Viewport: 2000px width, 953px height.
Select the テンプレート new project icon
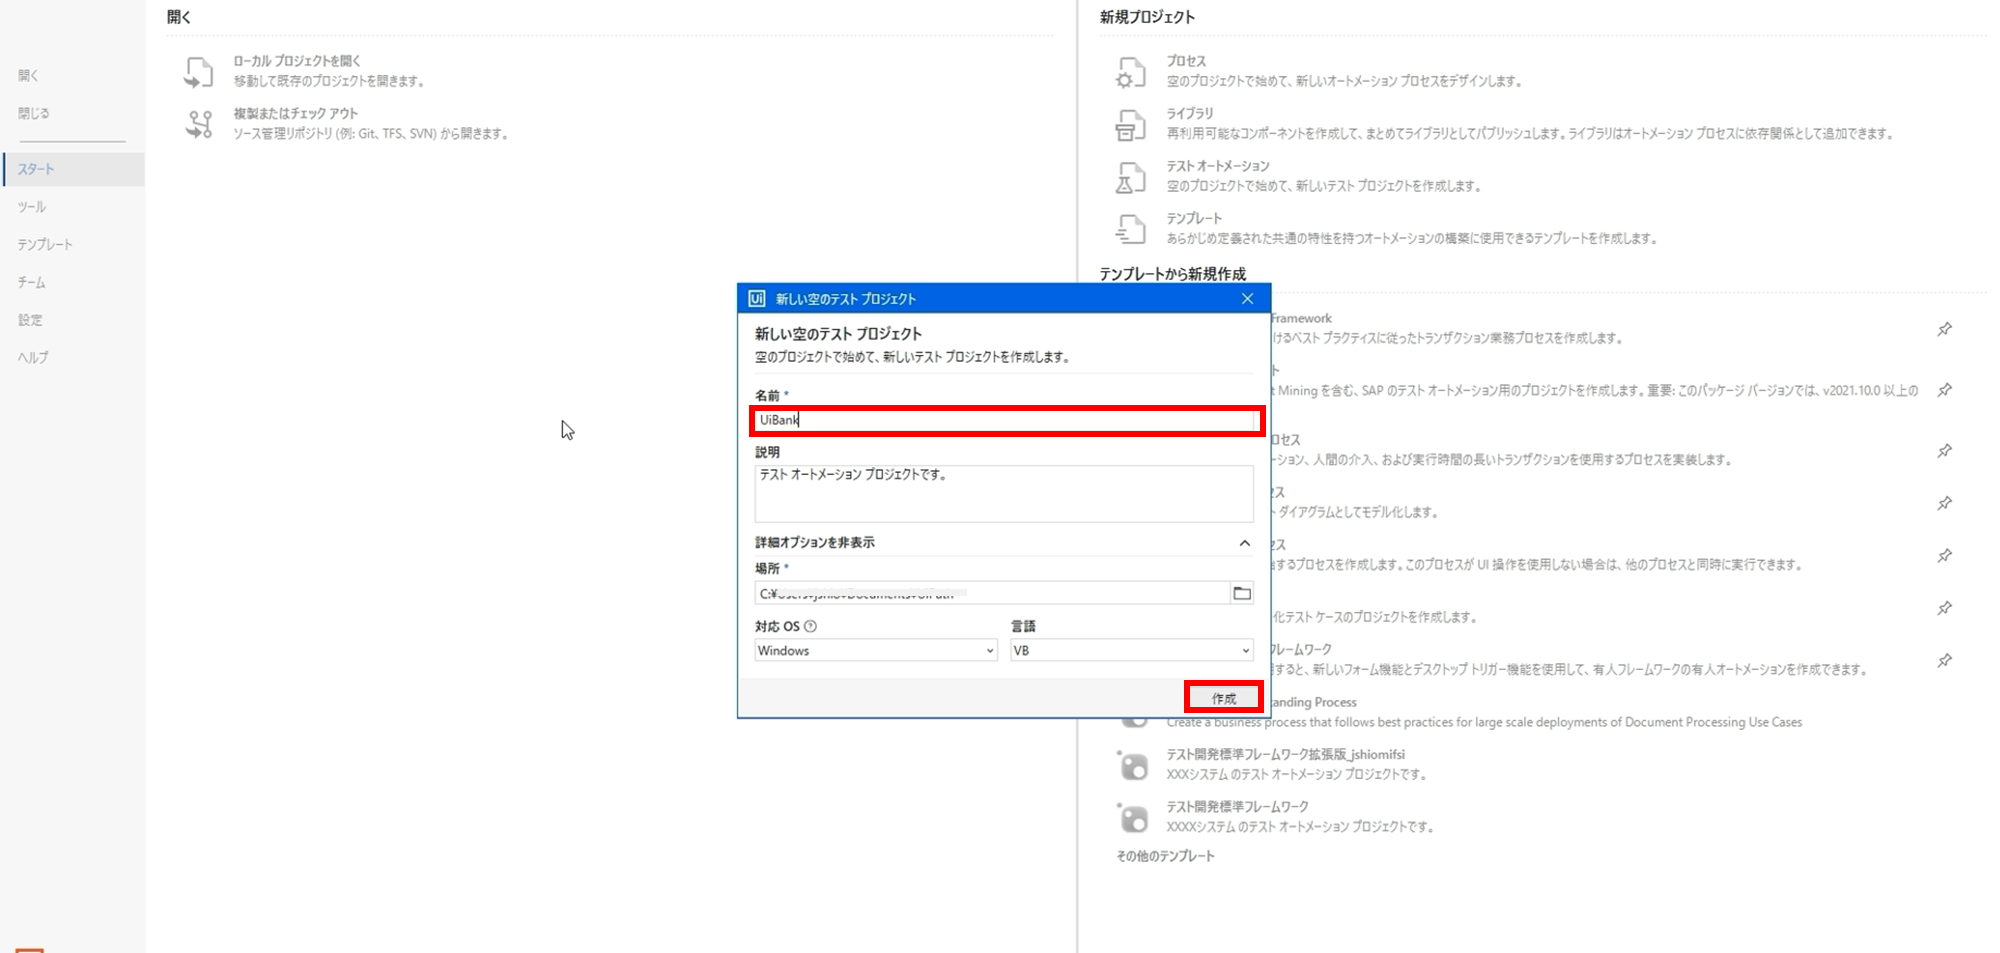[x=1130, y=229]
